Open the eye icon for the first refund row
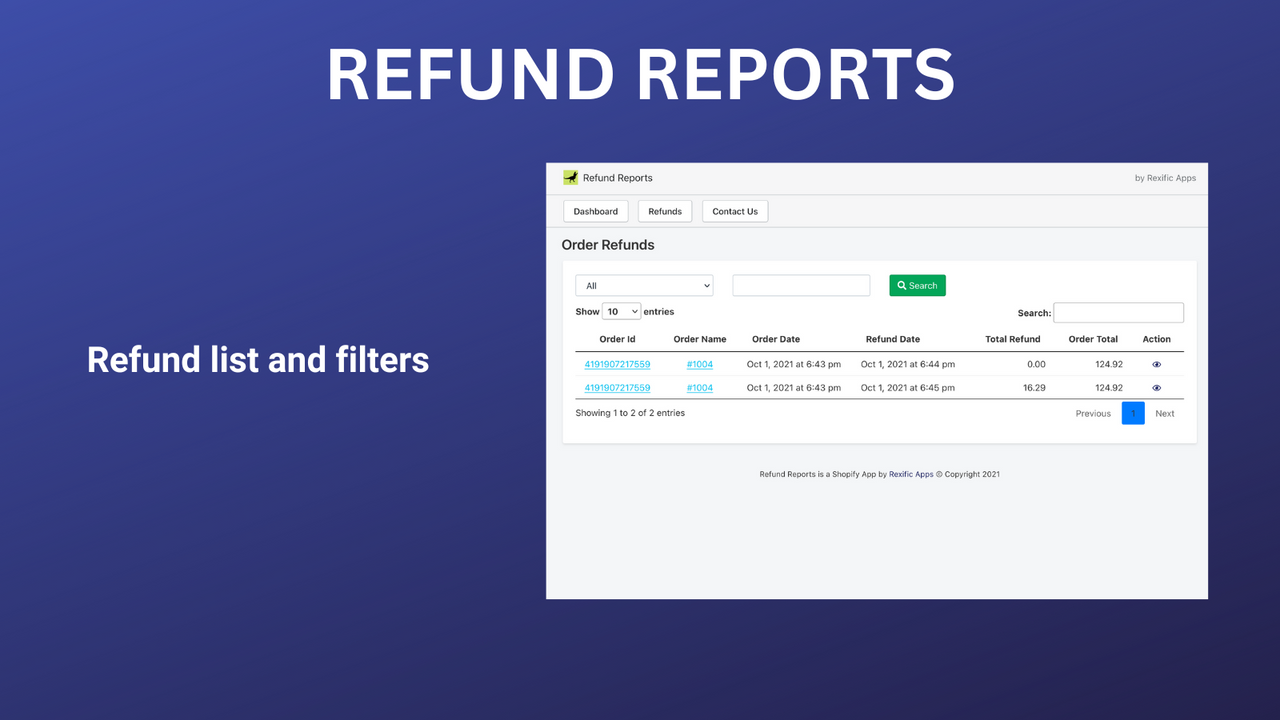This screenshot has height=720, width=1280. pyautogui.click(x=1156, y=364)
